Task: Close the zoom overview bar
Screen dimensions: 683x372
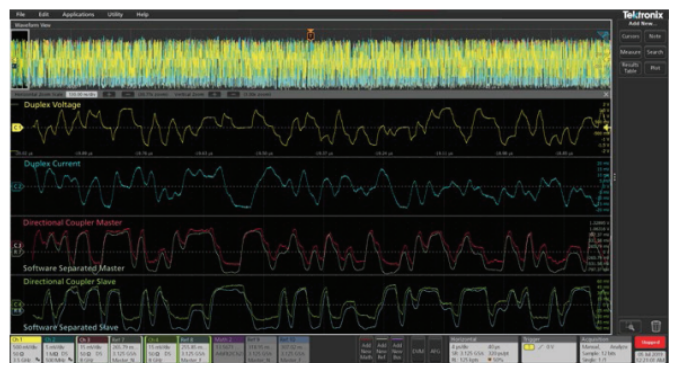Action: [x=606, y=94]
